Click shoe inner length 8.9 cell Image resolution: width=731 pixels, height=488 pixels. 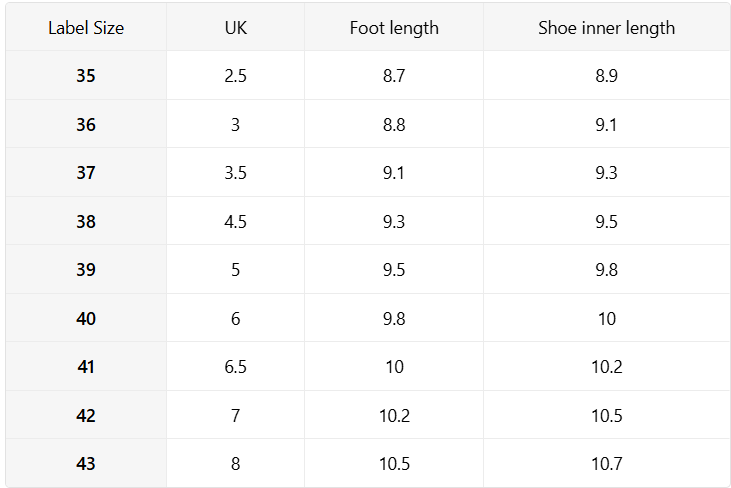point(606,76)
